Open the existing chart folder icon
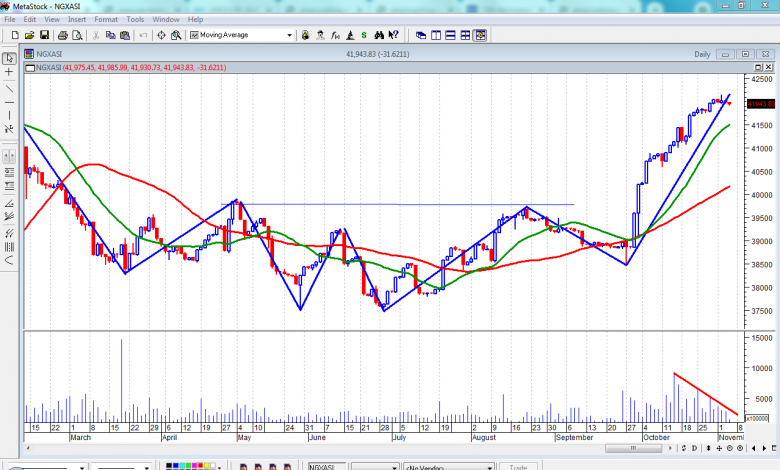This screenshot has height=470, width=780. point(28,35)
